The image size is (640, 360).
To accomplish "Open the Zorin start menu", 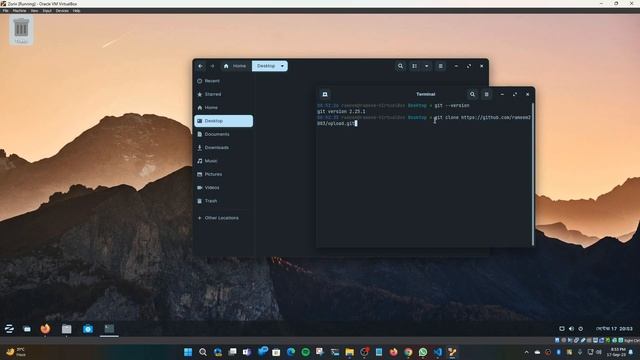I will [9, 329].
